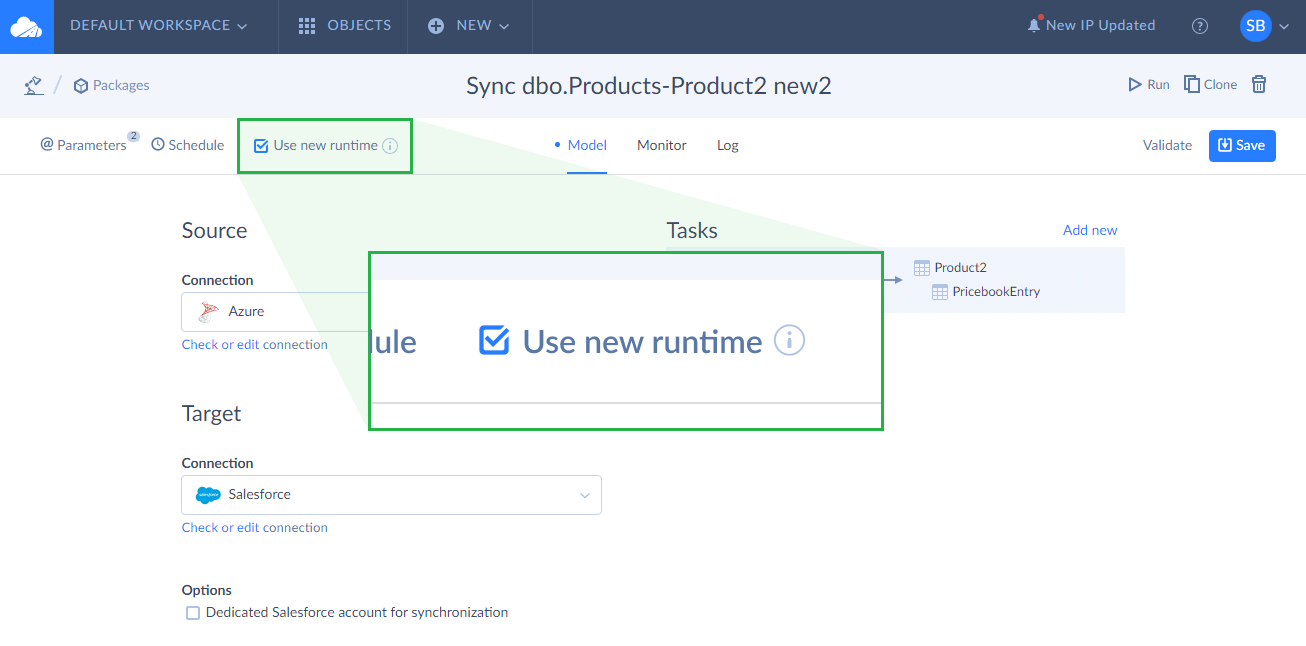Click the Salesforce connection logo

click(208, 494)
